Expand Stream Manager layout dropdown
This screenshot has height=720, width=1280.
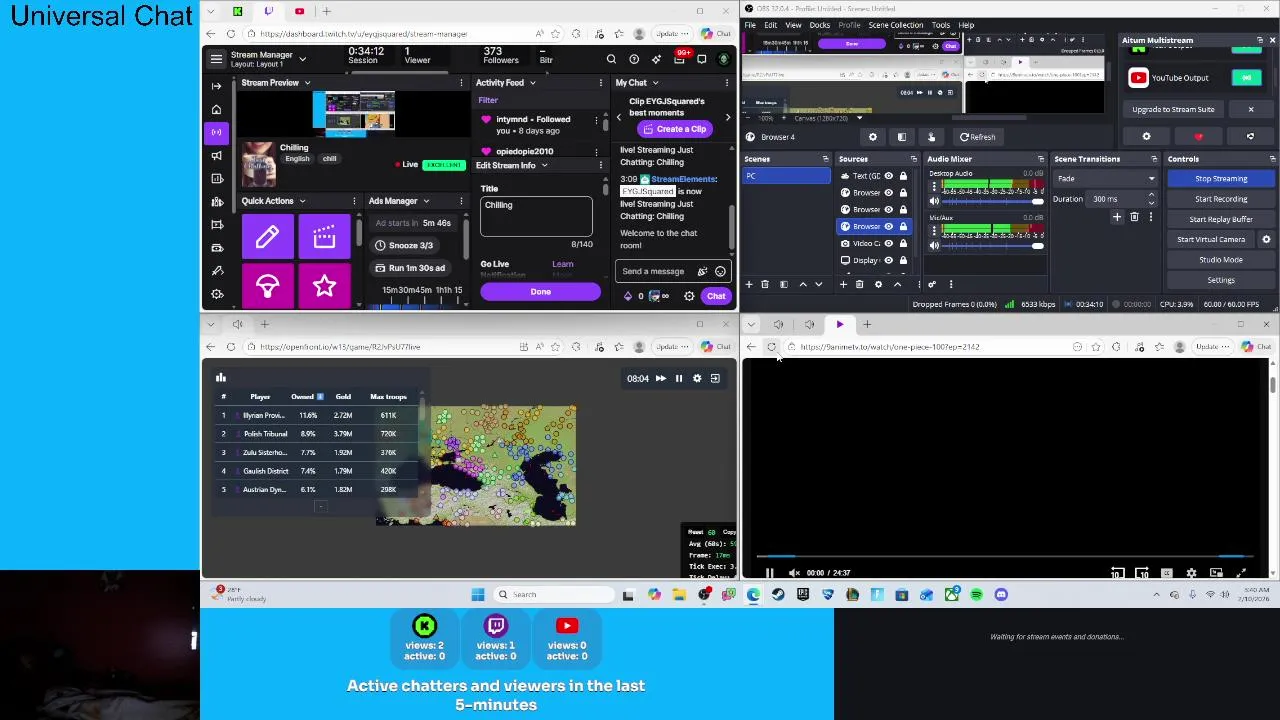point(301,59)
